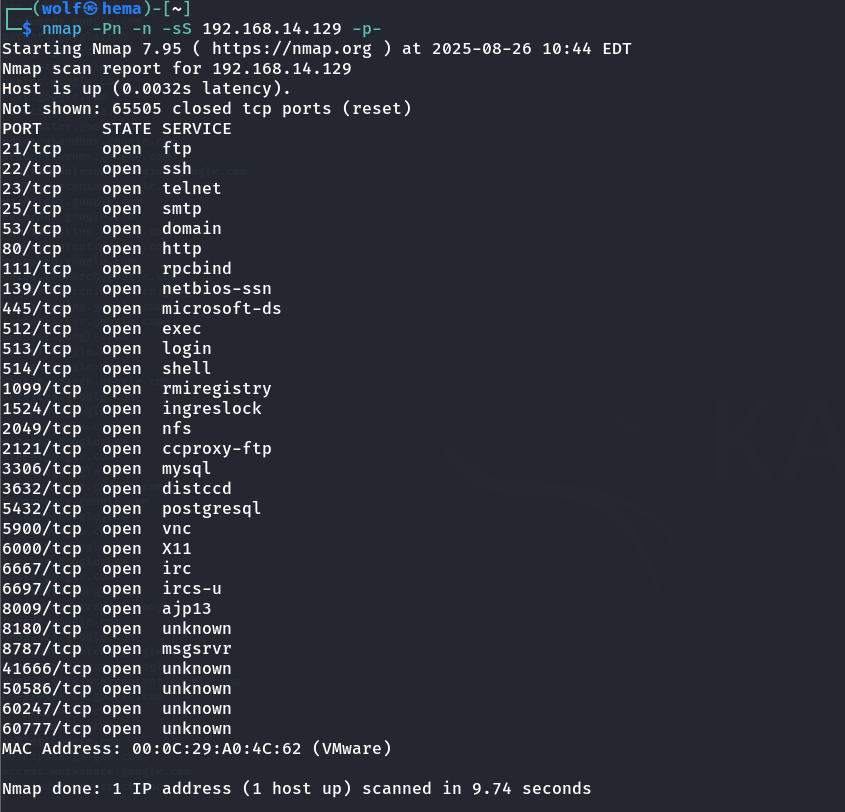Click the 3306/tcp mysql entry
The height and width of the screenshot is (812, 845).
[107, 468]
